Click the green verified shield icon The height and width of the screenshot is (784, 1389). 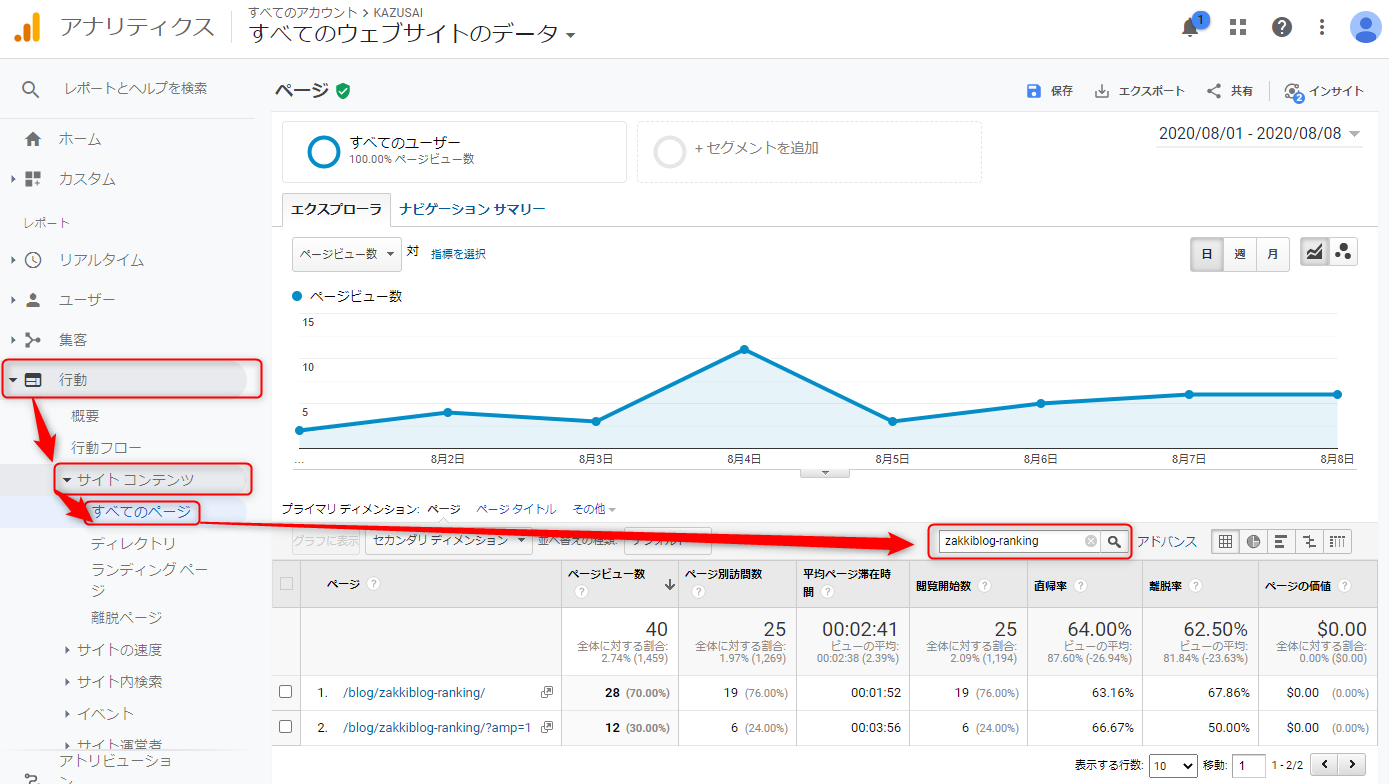343,91
